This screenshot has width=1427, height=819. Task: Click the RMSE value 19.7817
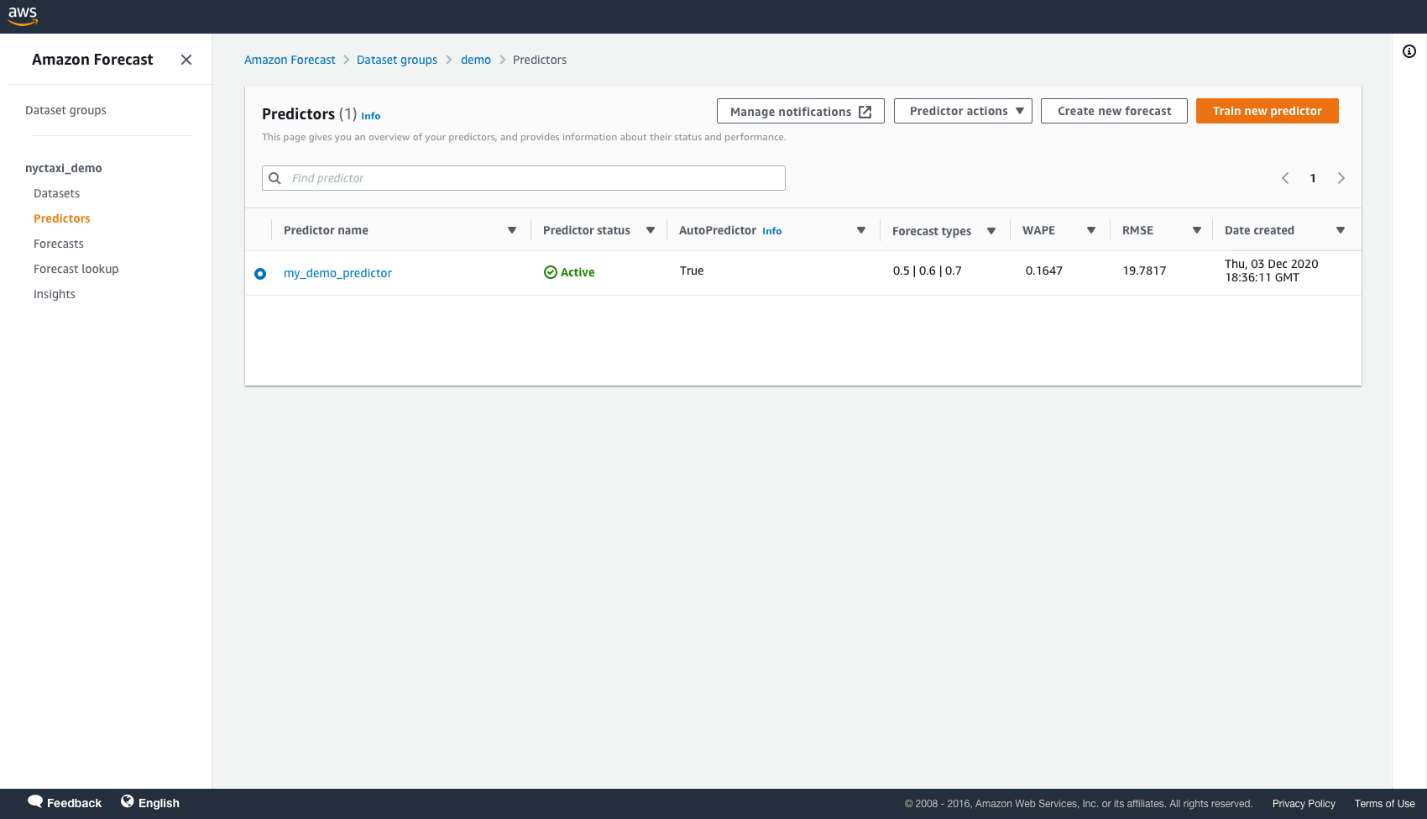[1144, 271]
